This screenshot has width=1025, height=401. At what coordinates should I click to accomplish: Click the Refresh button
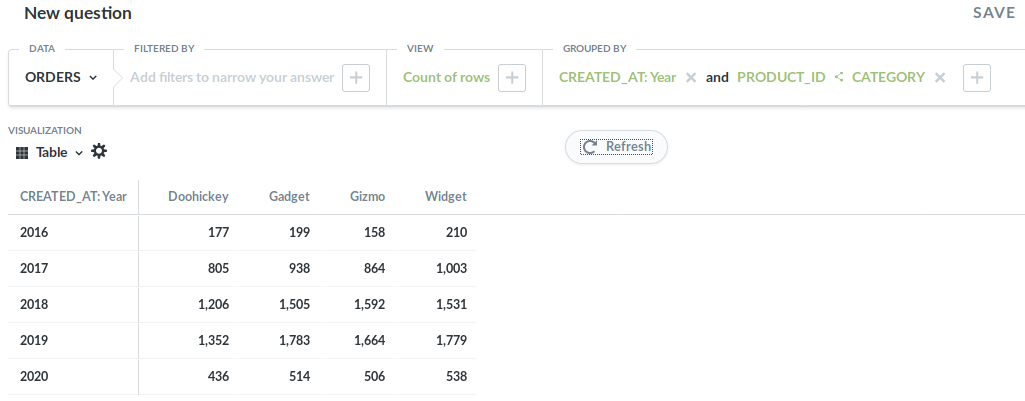click(x=616, y=147)
